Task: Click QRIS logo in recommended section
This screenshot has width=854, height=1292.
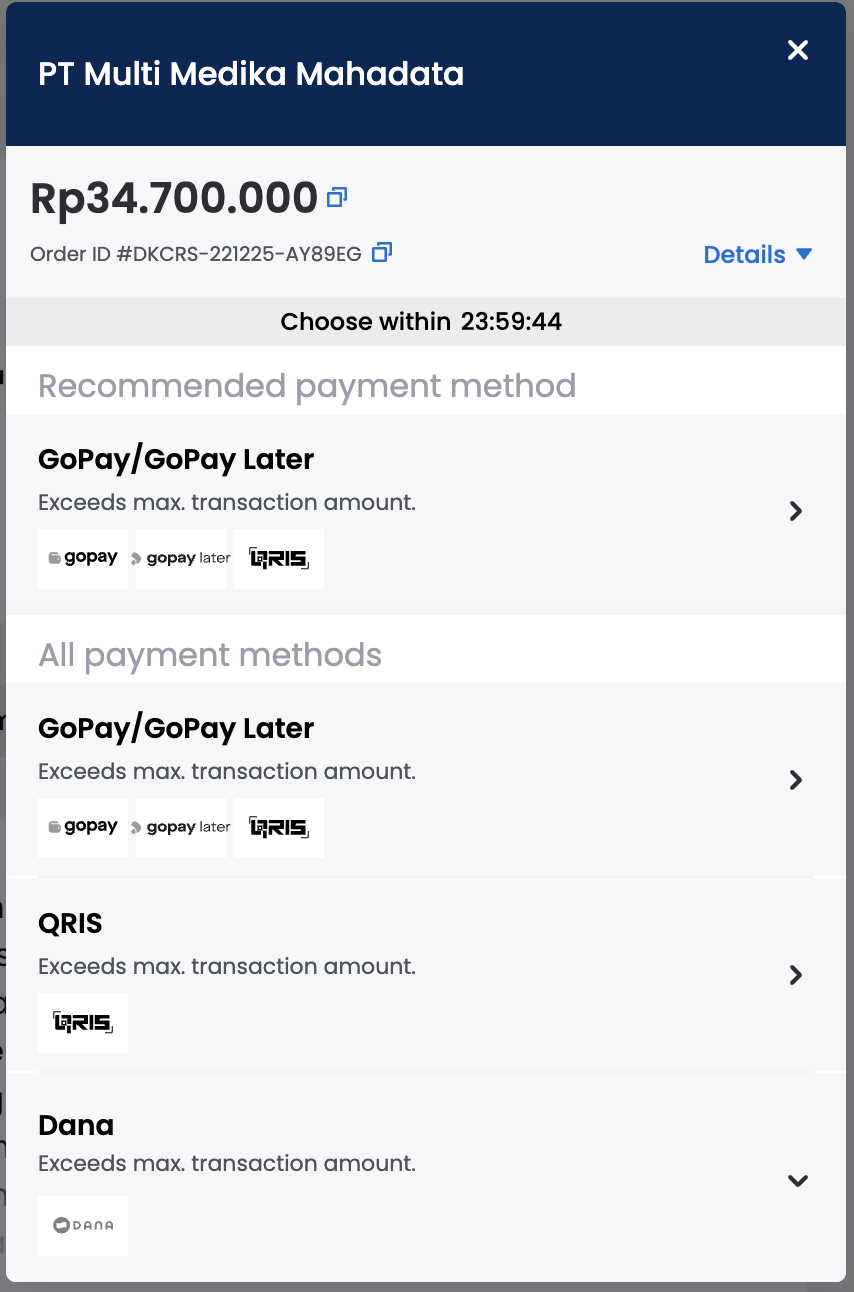Action: [279, 558]
